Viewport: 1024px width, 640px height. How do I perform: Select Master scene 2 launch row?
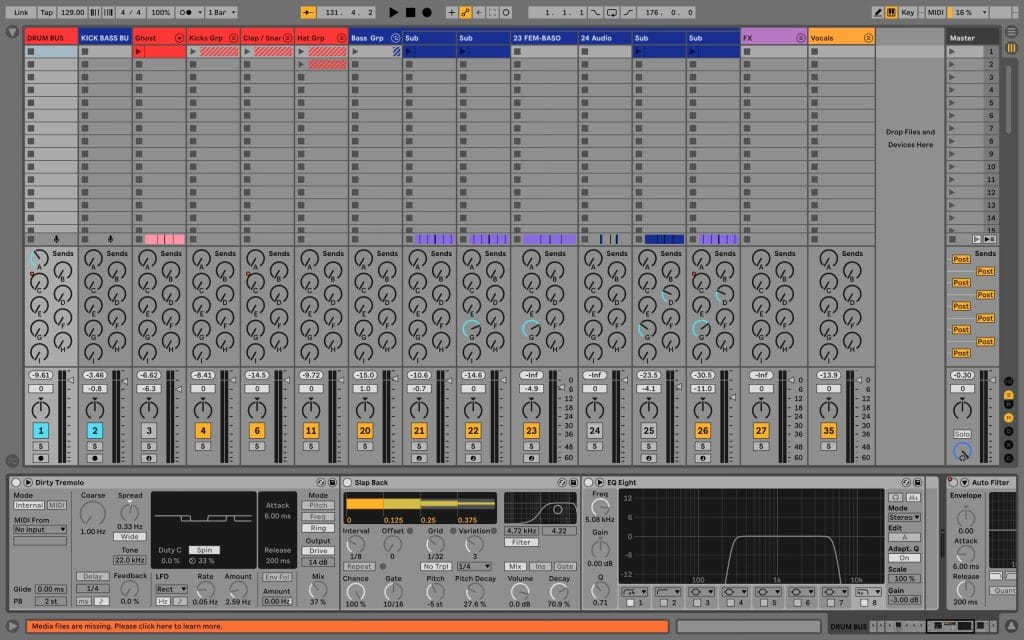(x=972, y=64)
